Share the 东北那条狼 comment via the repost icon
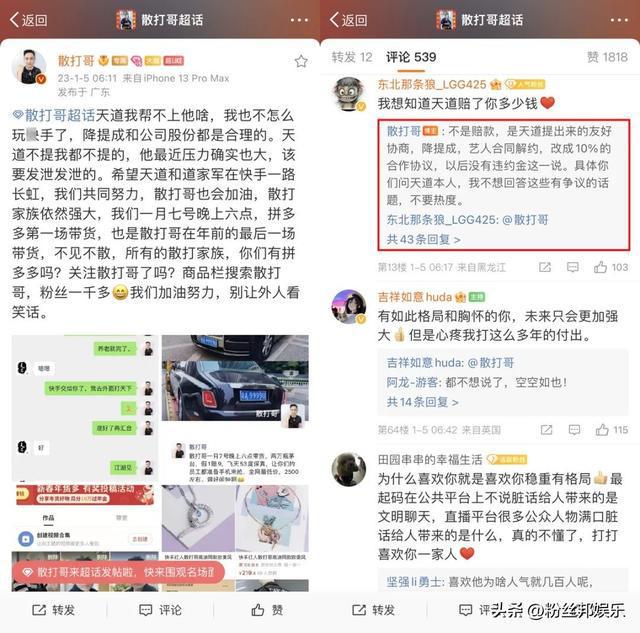The height and width of the screenshot is (633, 640). coord(544,267)
